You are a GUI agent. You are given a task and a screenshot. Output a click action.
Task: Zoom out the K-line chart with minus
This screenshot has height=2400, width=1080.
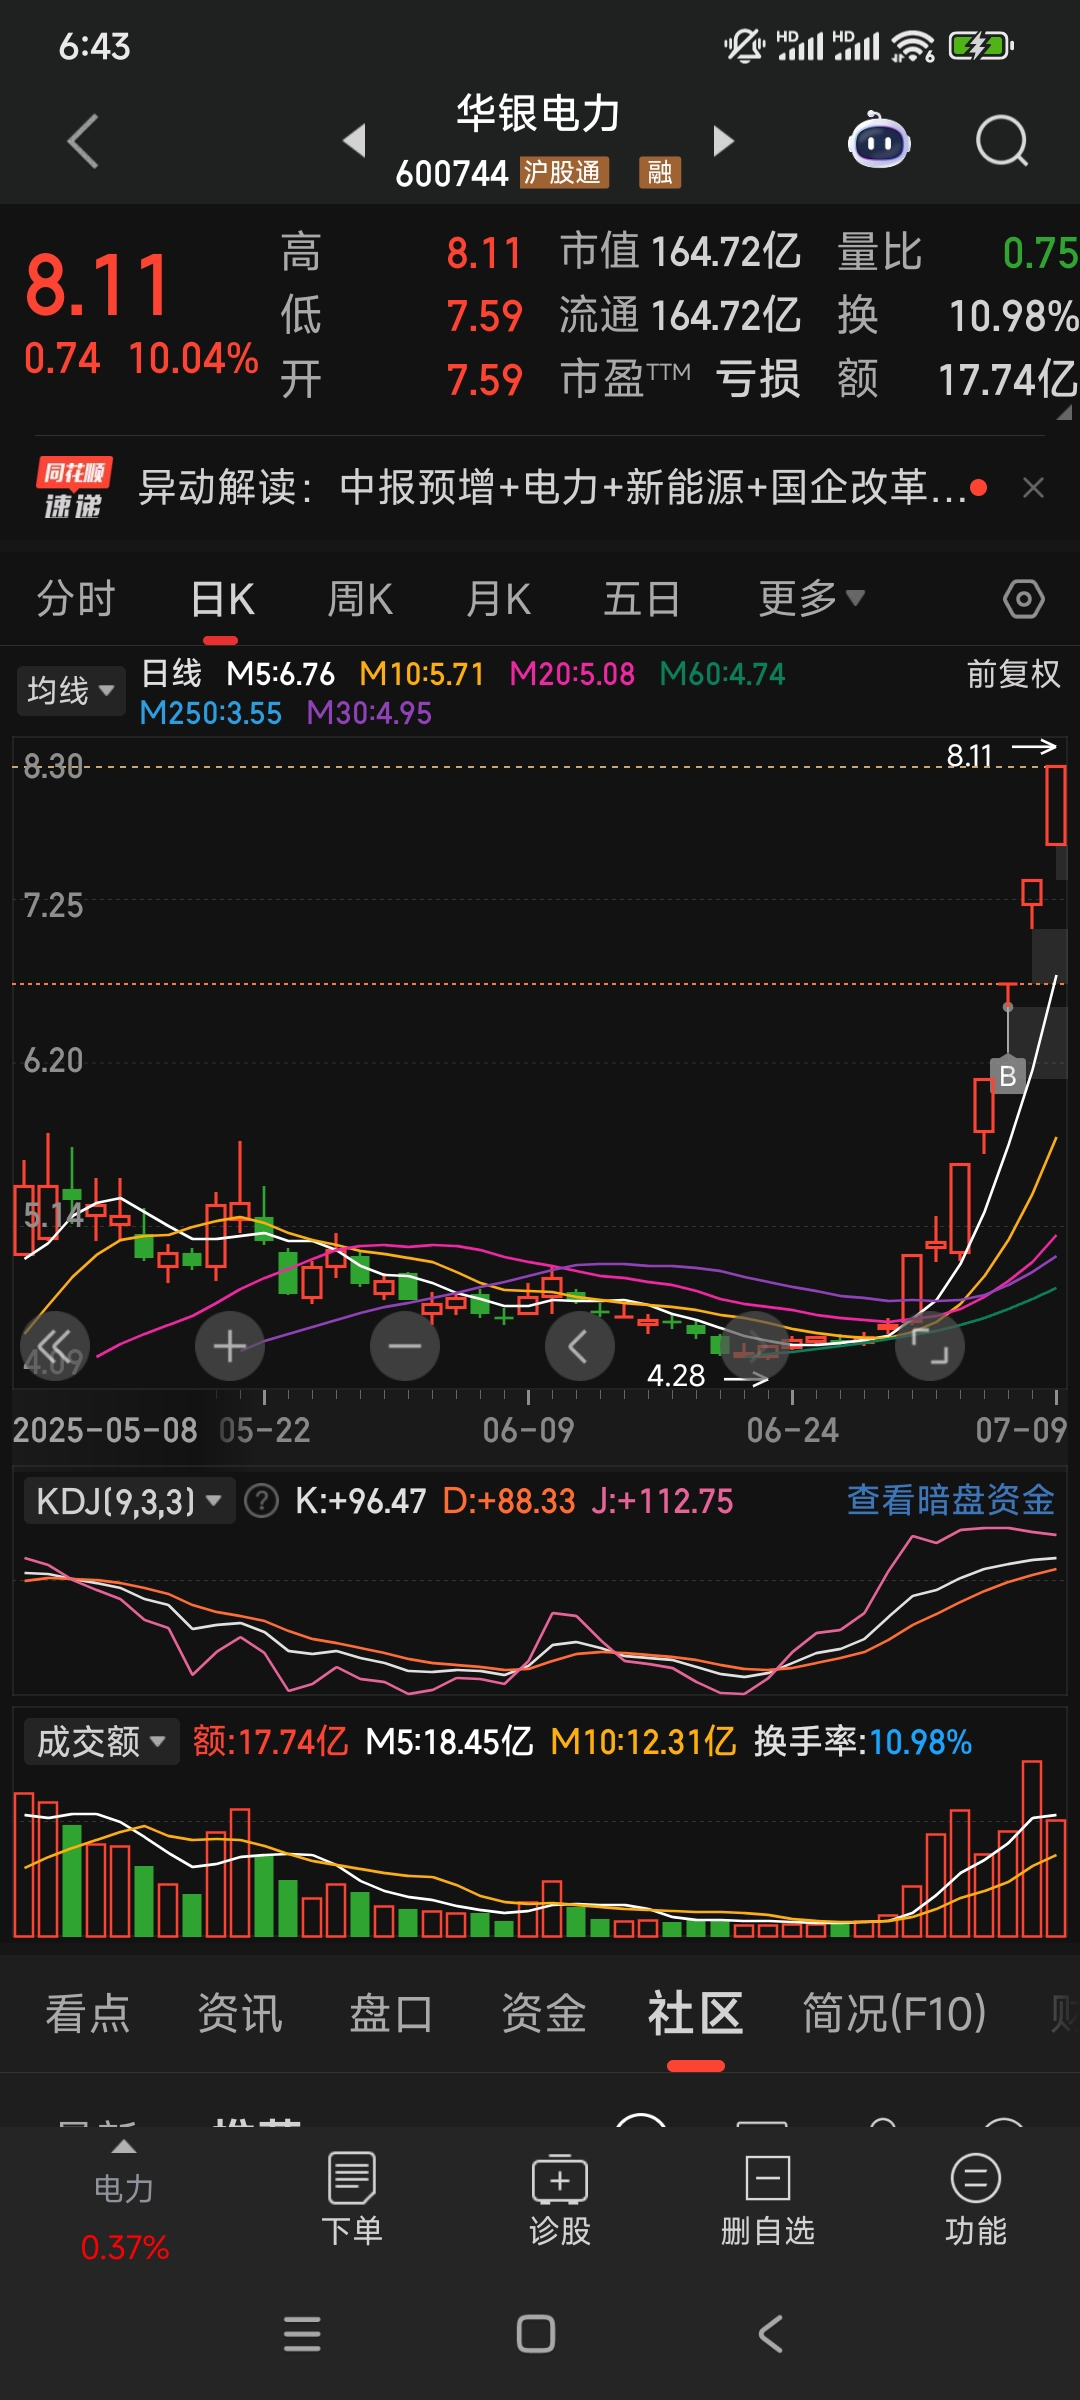(x=405, y=1345)
